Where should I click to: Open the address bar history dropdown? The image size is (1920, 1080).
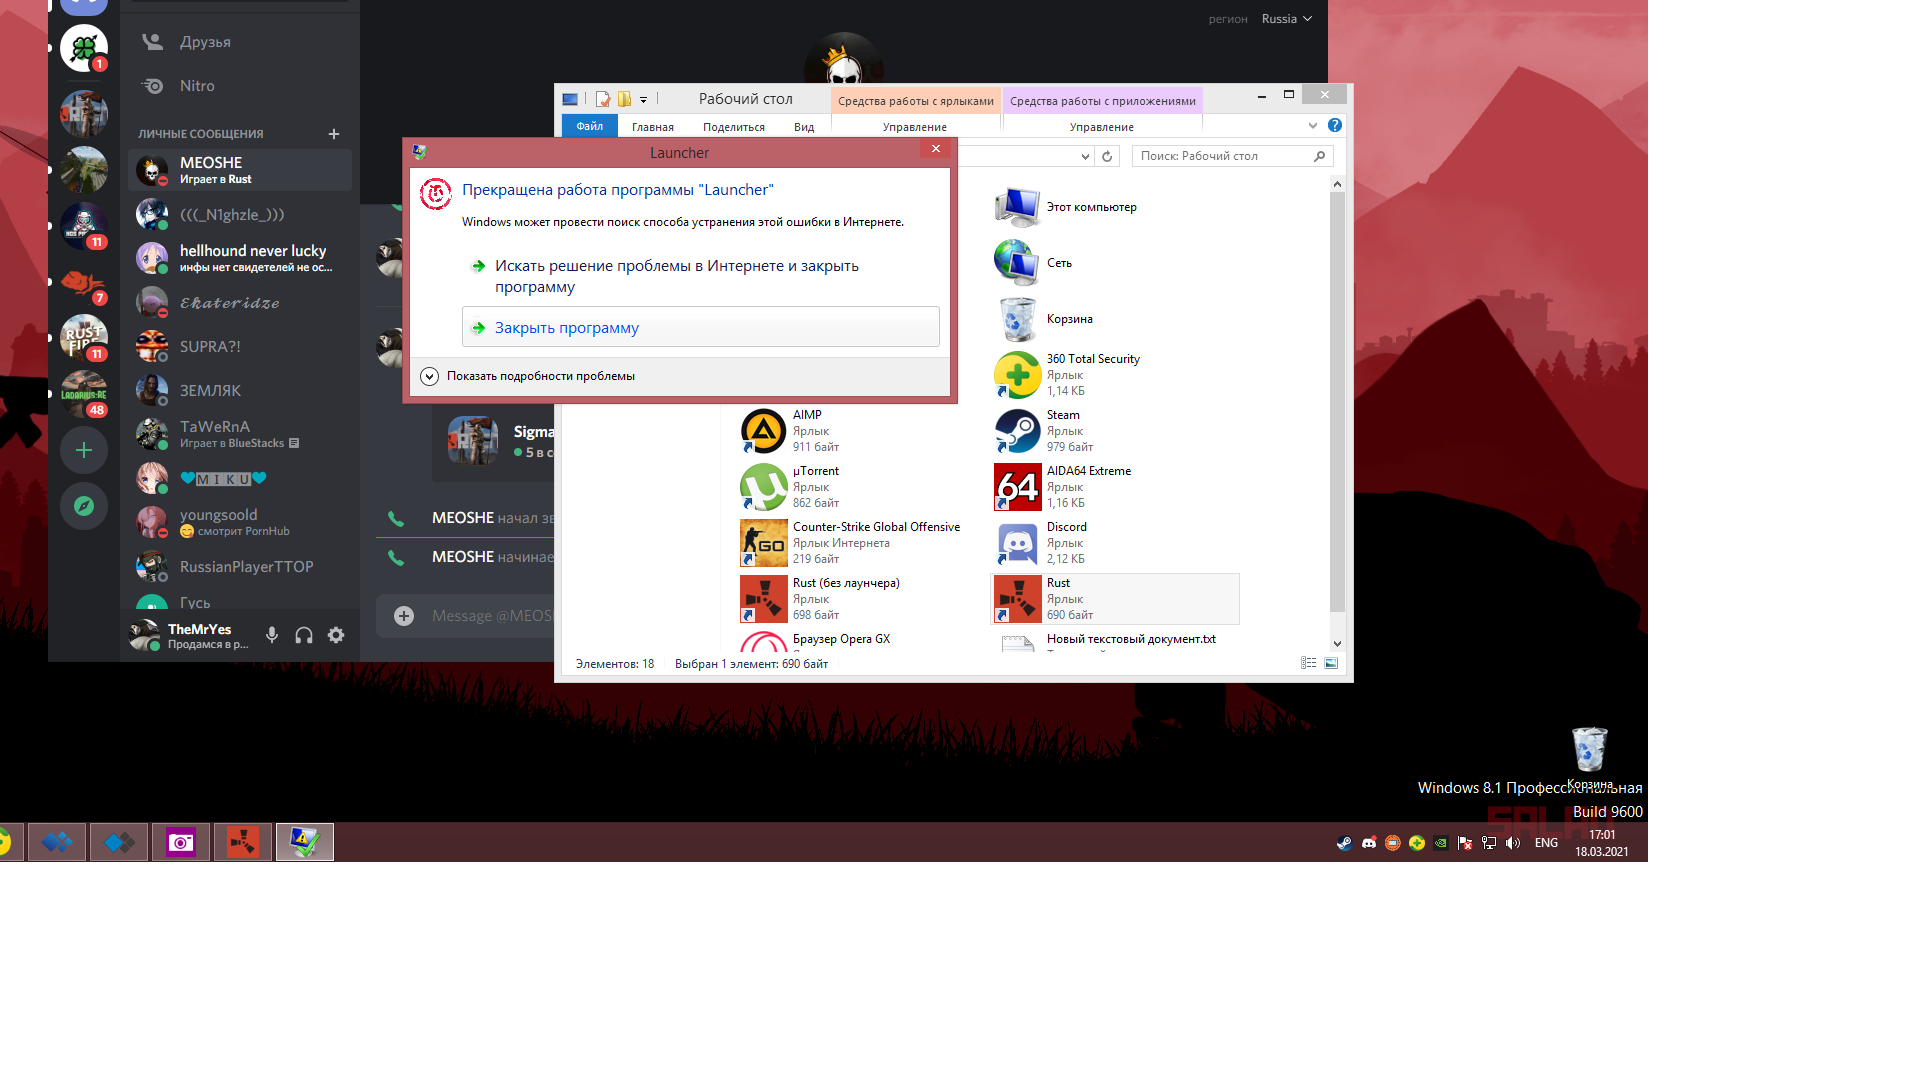(x=1085, y=156)
